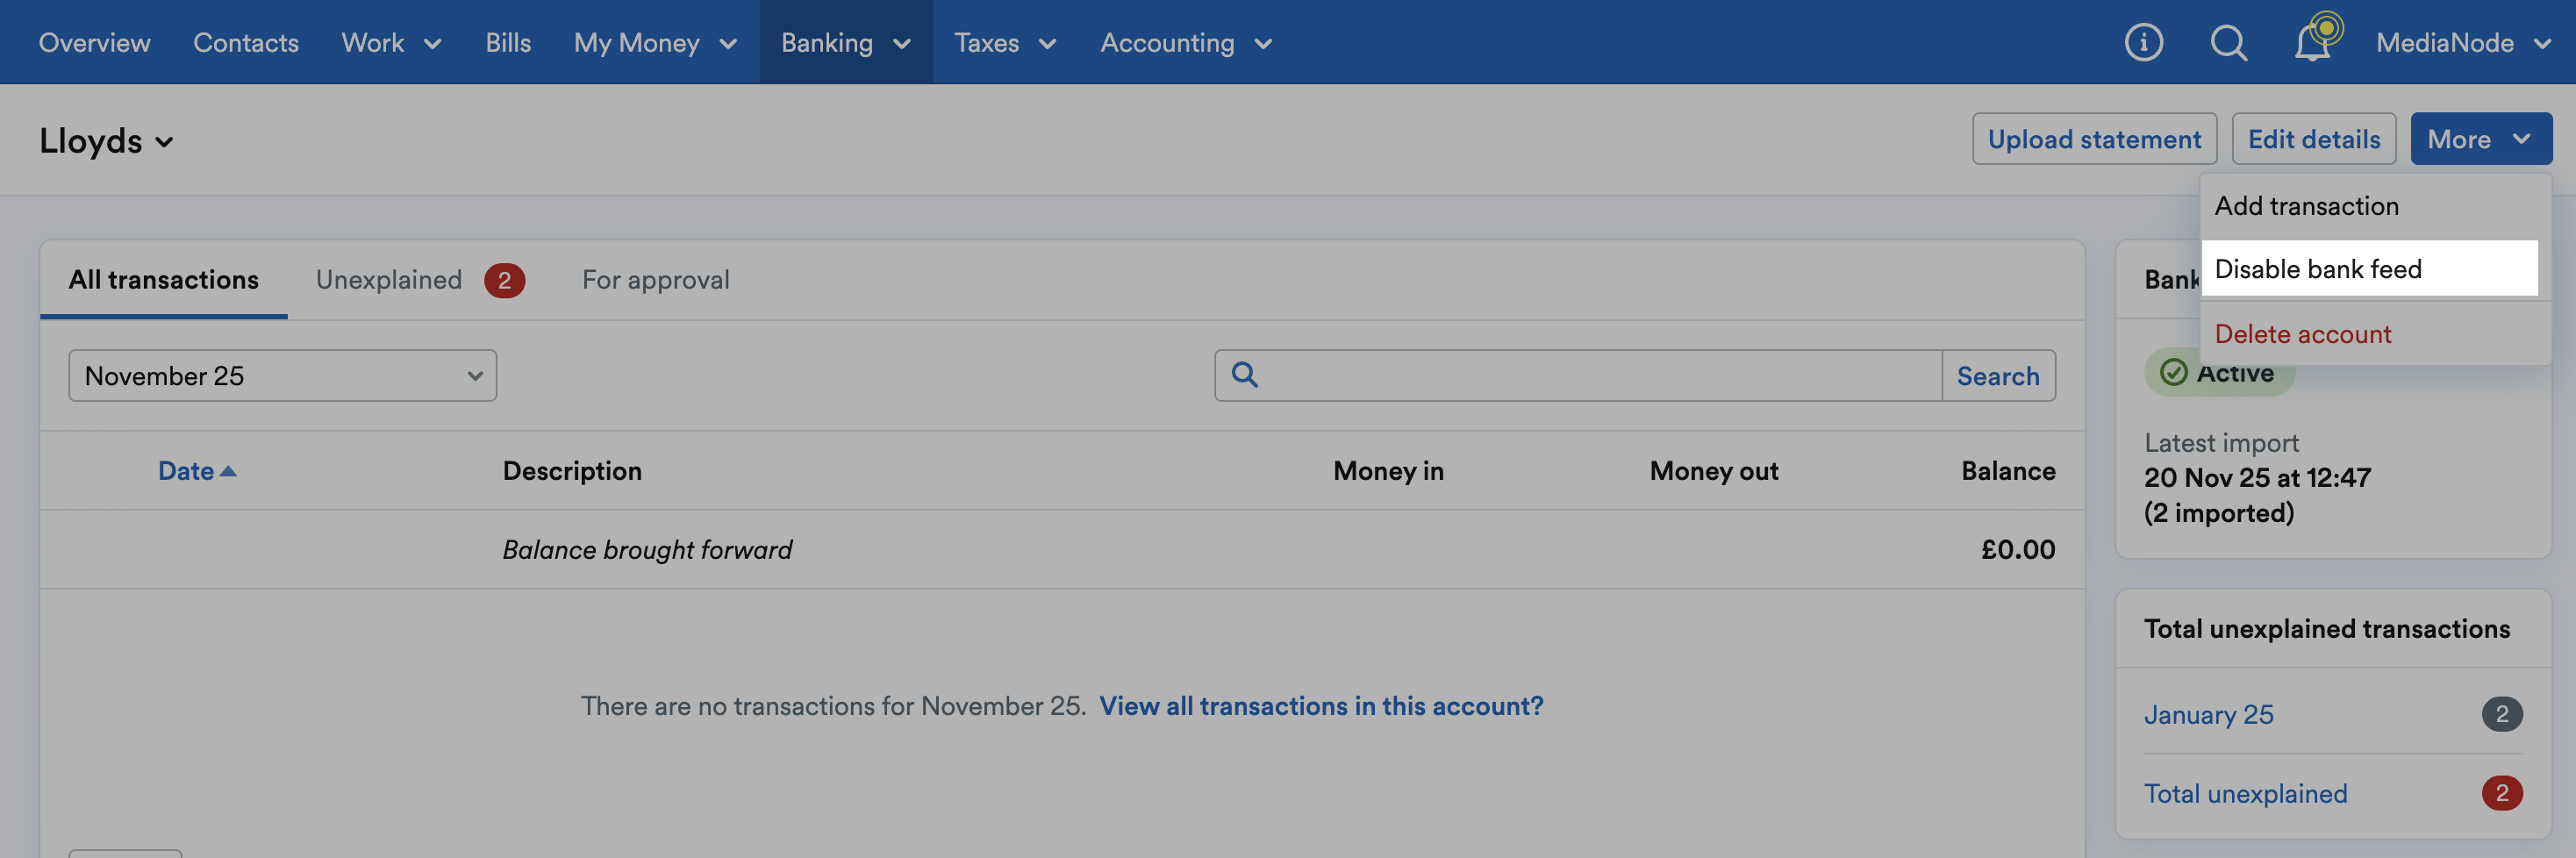Click latest import date 20 Nov 25
Screen dimensions: 2576x858
coord(2257,478)
